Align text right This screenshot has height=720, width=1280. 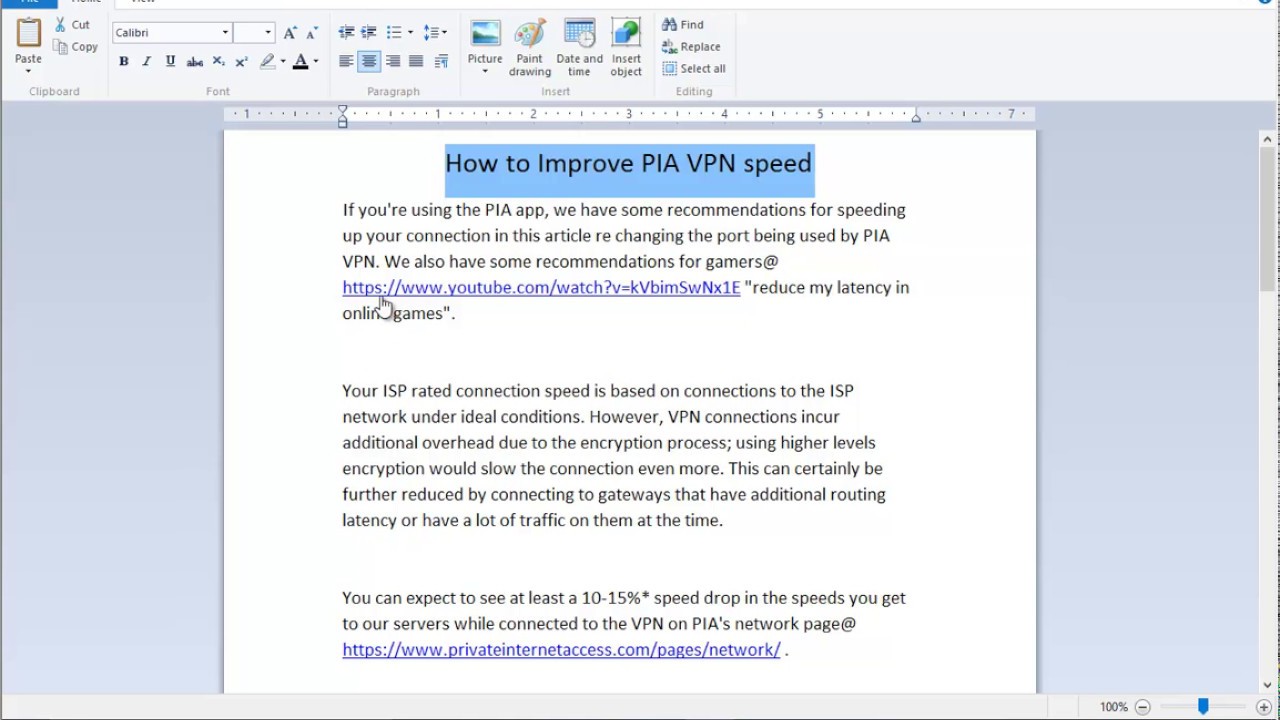tap(393, 62)
